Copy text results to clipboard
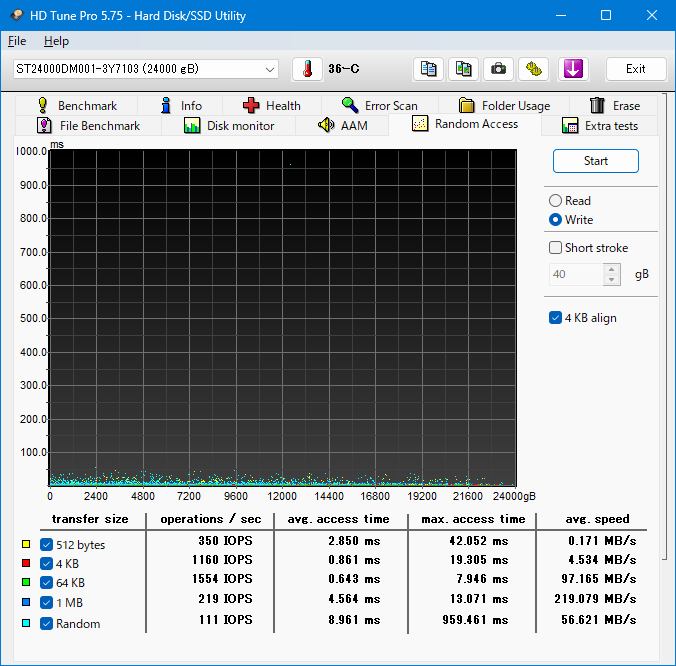 click(x=428, y=69)
